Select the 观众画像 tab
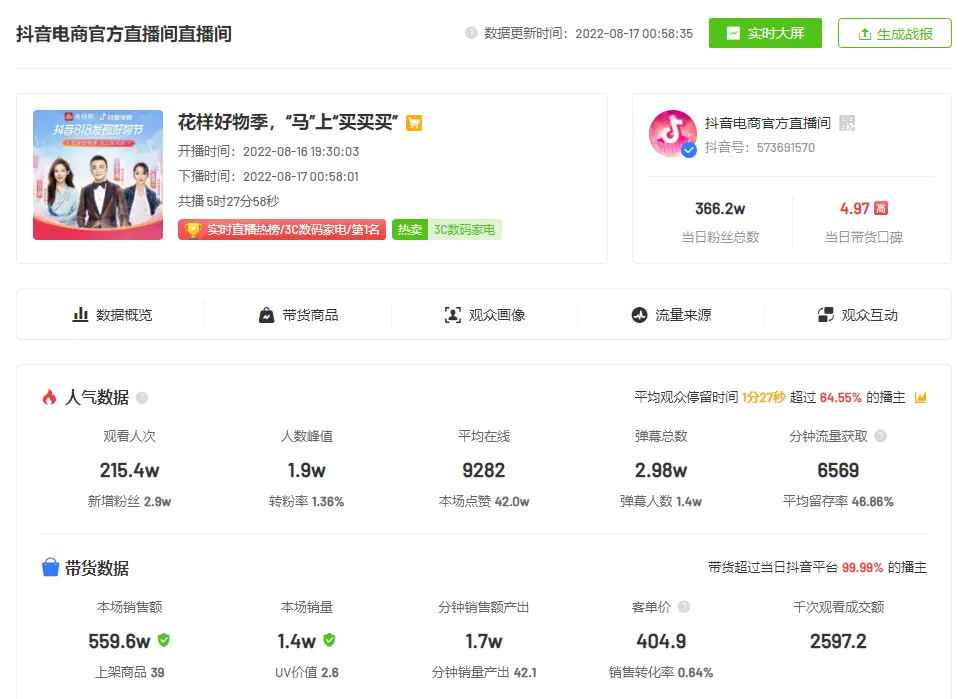The image size is (964, 699). coord(485,315)
